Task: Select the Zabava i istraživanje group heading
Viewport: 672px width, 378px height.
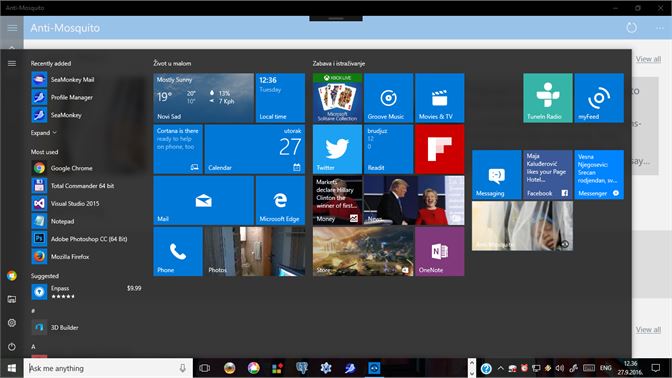Action: click(x=339, y=63)
